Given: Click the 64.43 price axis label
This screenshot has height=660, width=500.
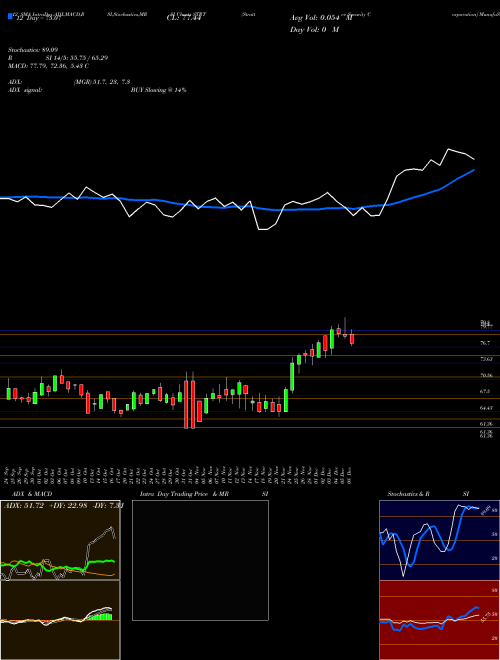Looking at the screenshot, I should [486, 408].
